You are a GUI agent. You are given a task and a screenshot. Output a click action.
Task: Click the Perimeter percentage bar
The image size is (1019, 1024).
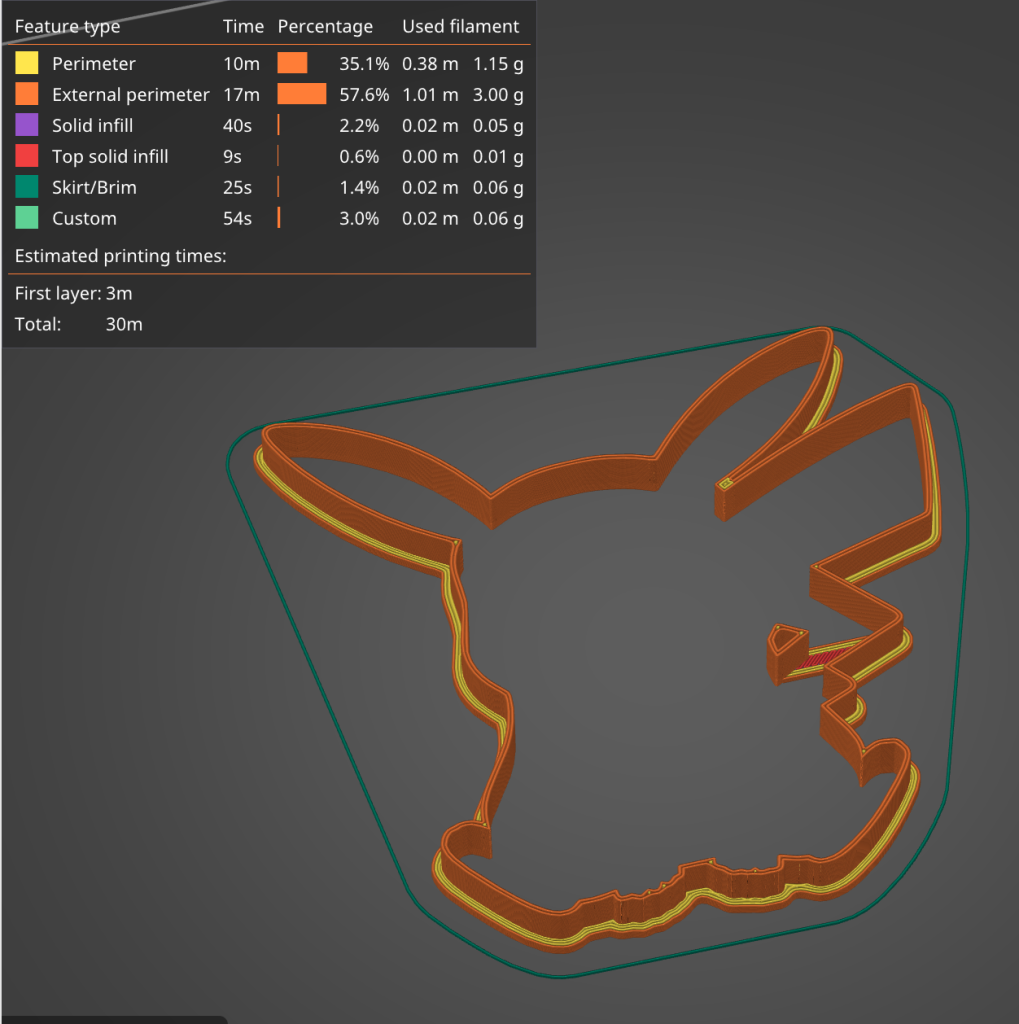(293, 63)
